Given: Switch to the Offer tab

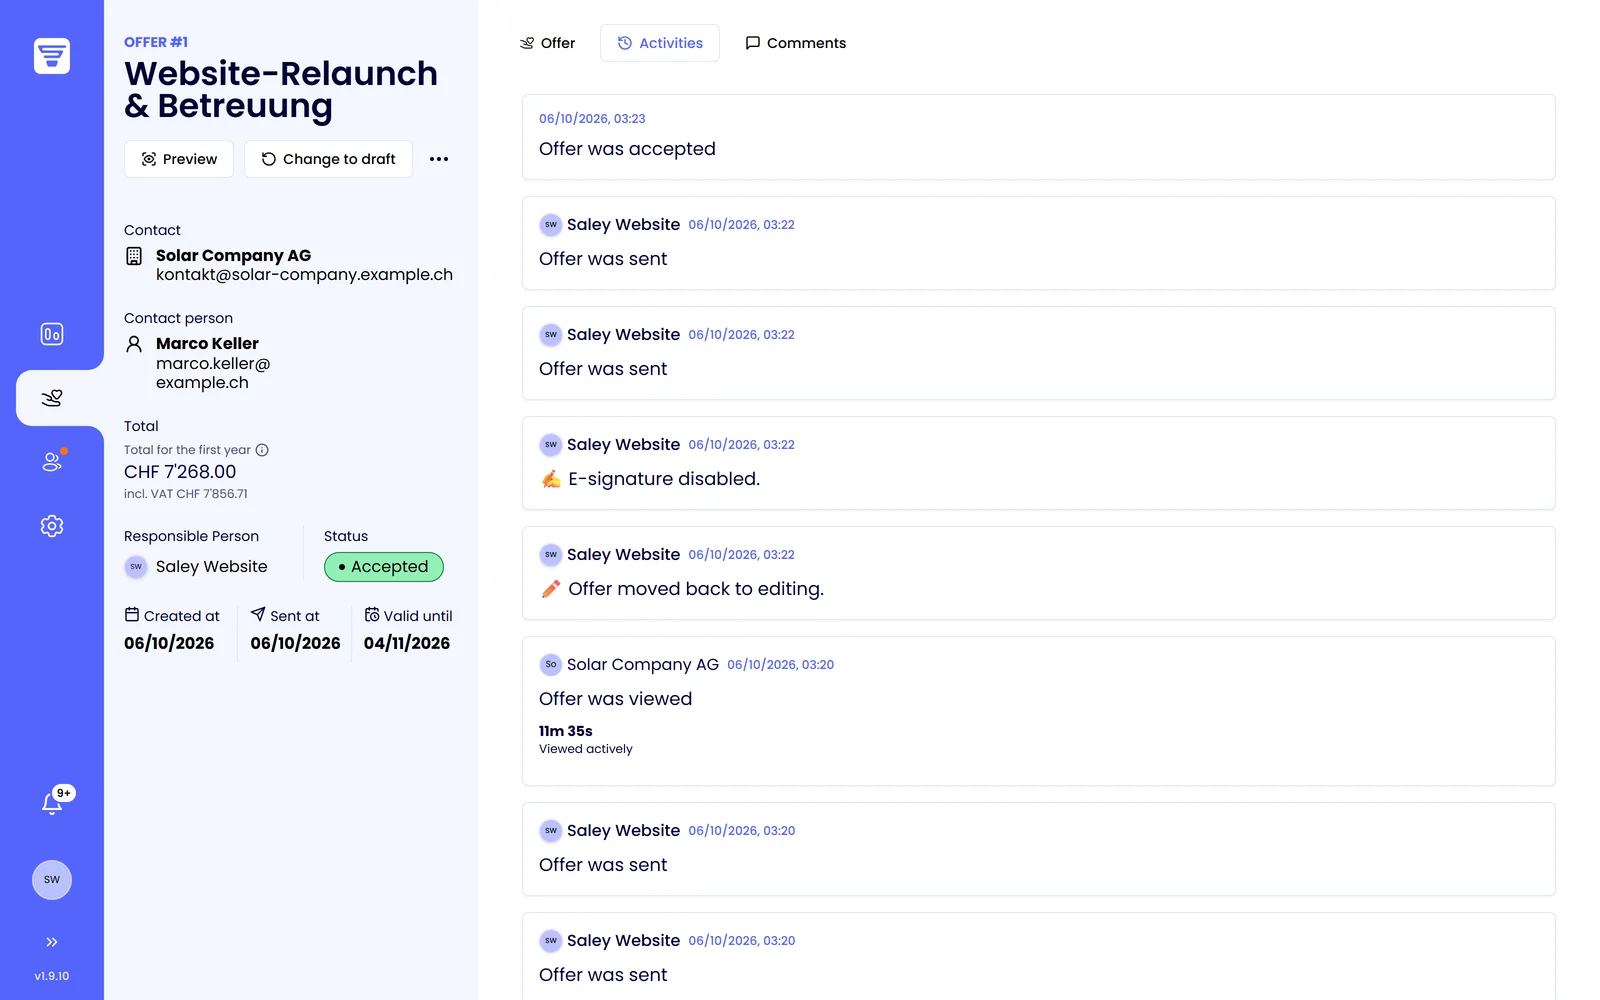Looking at the screenshot, I should 547,43.
